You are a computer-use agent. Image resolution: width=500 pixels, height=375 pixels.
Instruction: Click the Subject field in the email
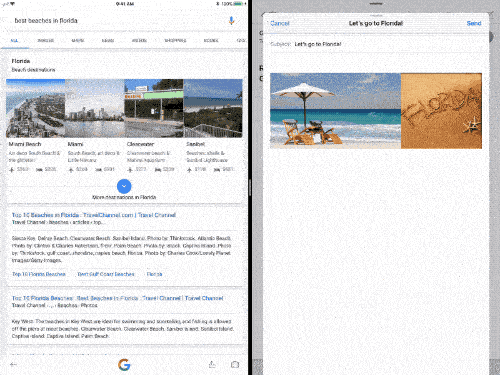point(376,44)
